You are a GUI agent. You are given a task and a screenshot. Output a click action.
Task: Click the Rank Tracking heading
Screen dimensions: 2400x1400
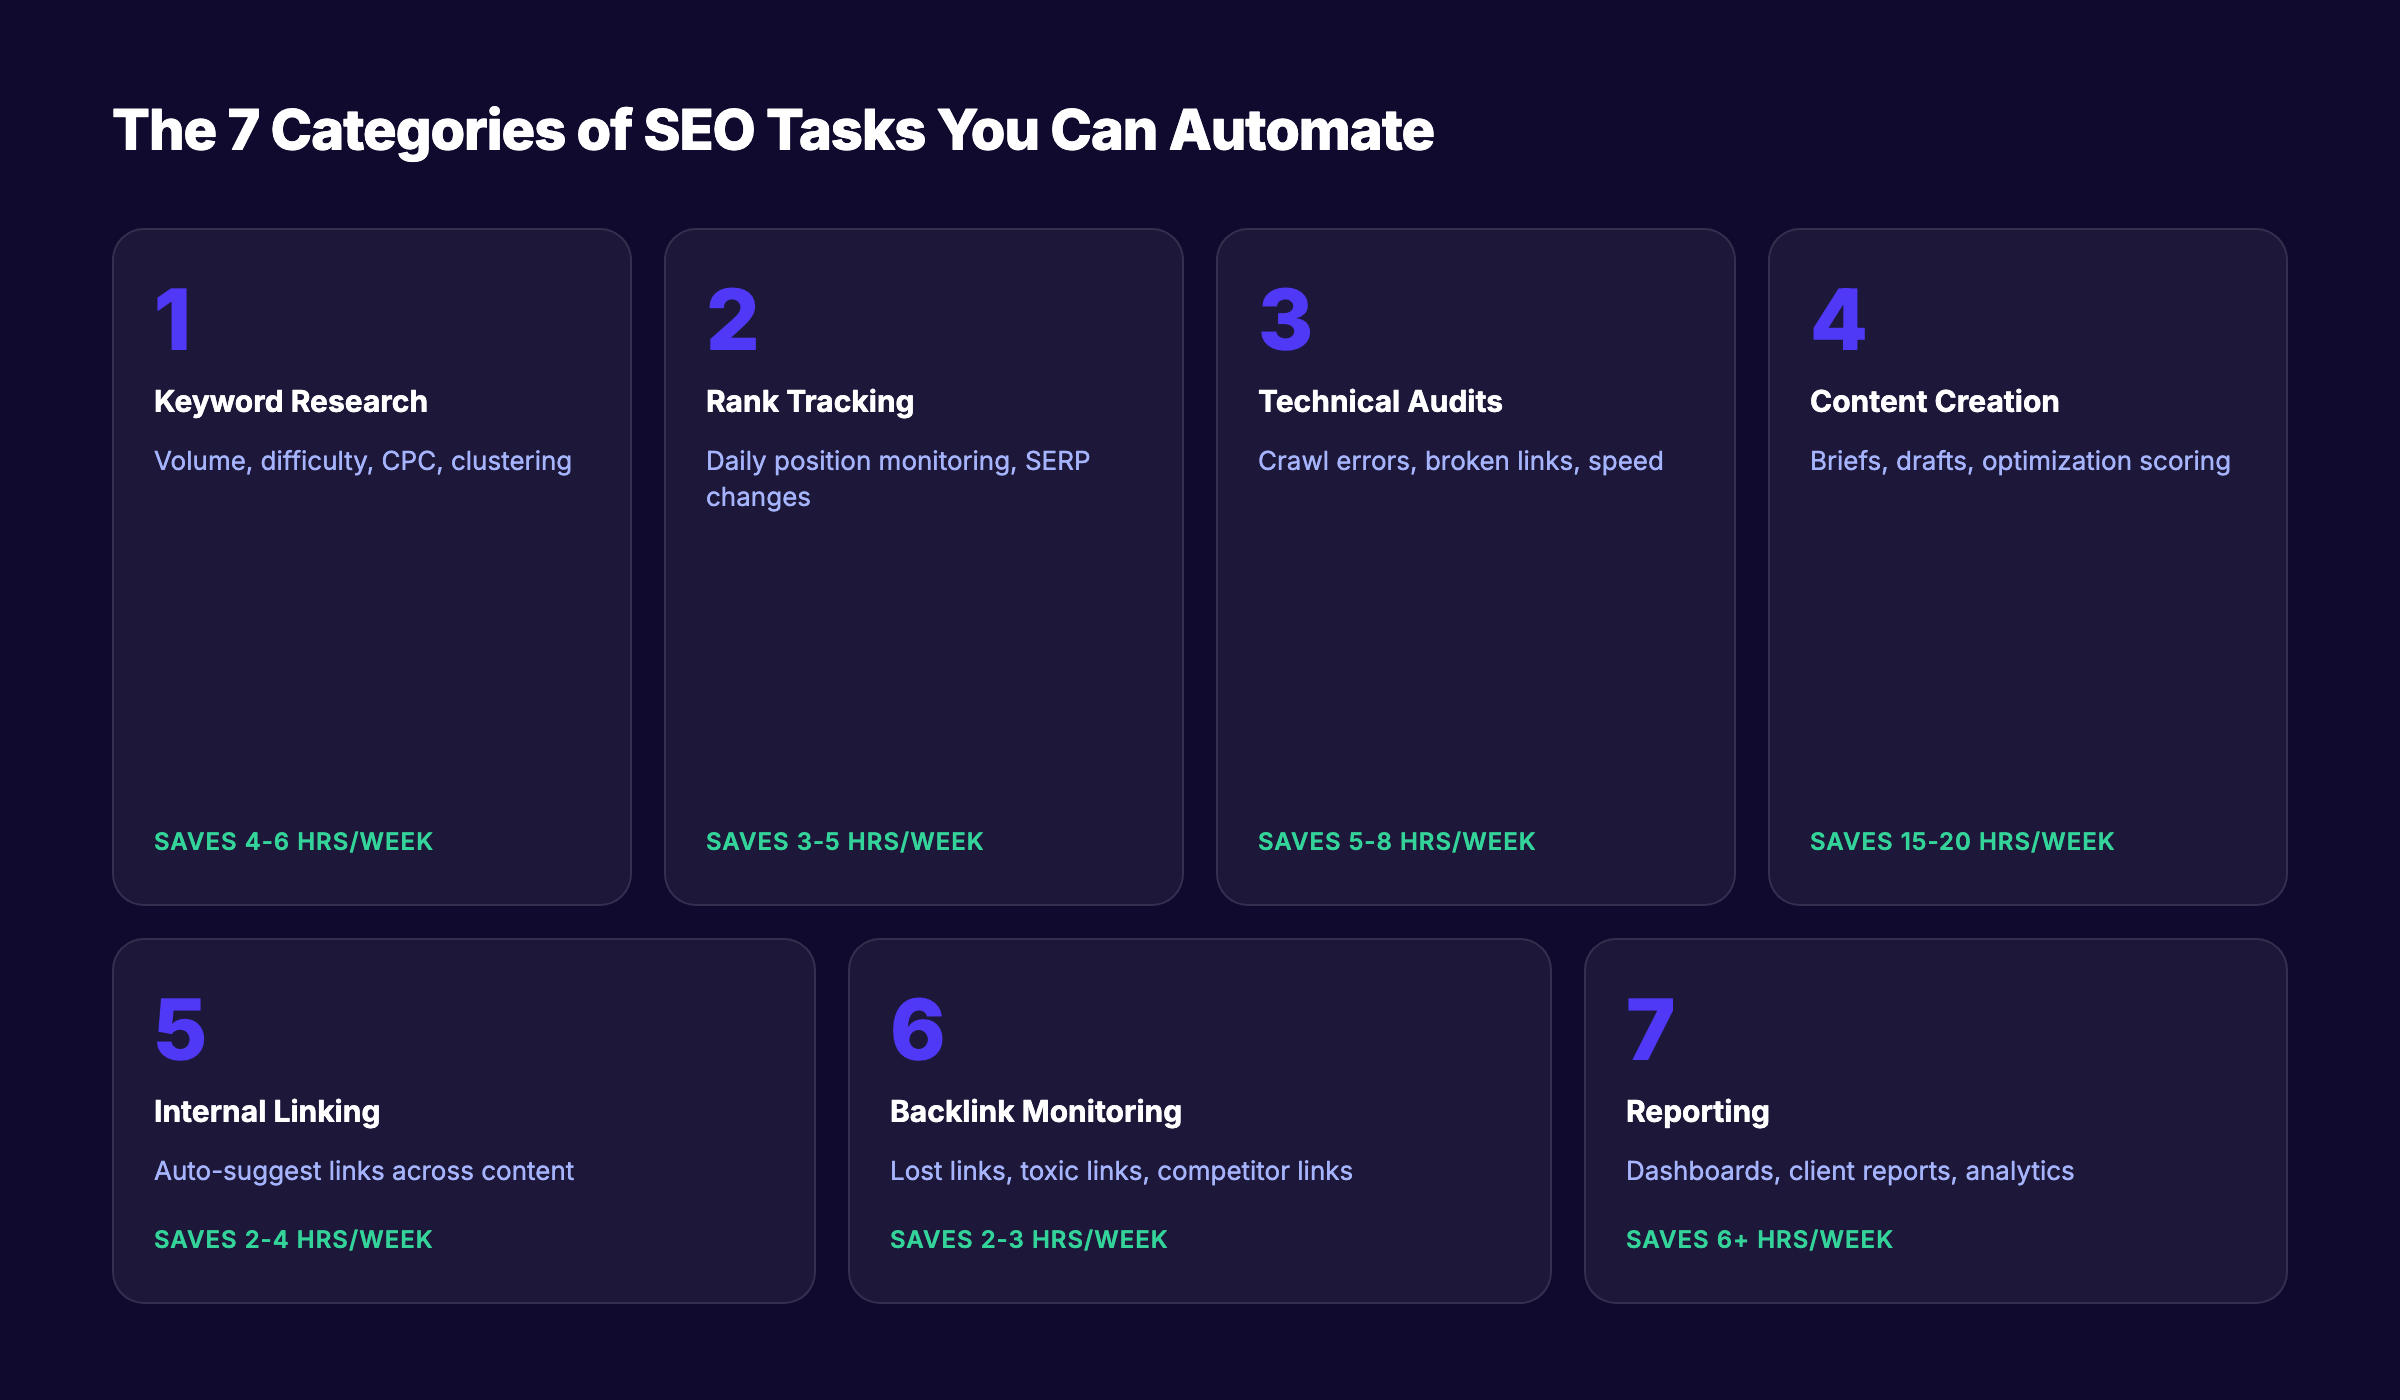(809, 401)
